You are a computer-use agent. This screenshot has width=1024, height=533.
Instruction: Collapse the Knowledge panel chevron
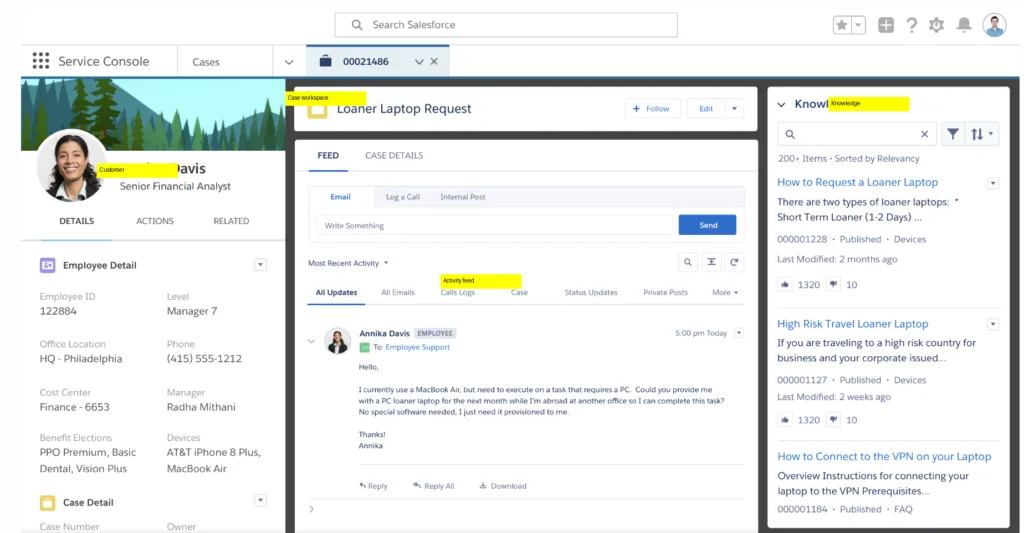(781, 105)
